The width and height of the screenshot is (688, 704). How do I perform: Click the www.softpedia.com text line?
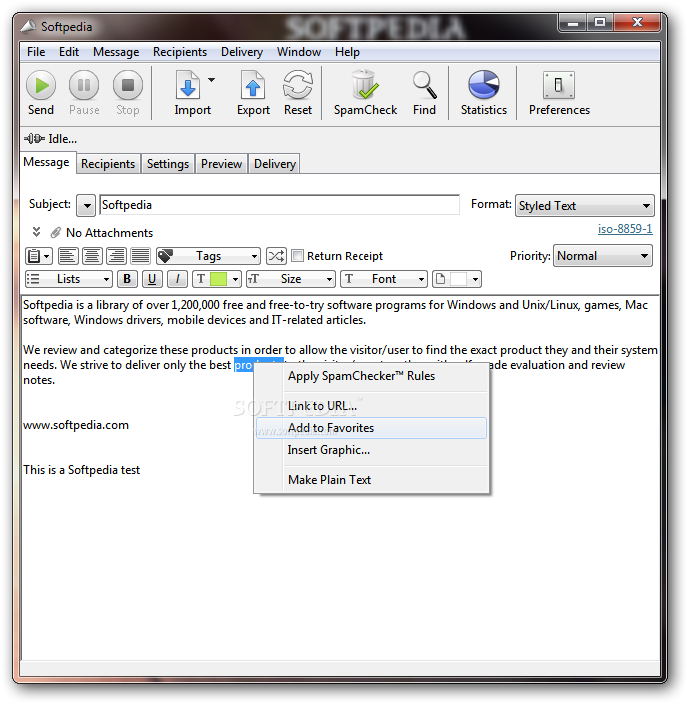[76, 425]
